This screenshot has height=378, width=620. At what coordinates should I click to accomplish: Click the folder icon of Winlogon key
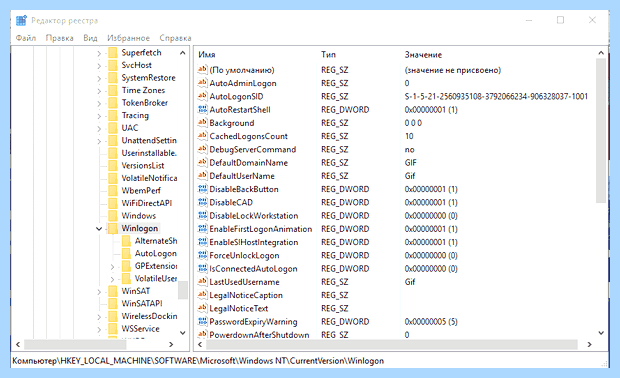coord(113,228)
